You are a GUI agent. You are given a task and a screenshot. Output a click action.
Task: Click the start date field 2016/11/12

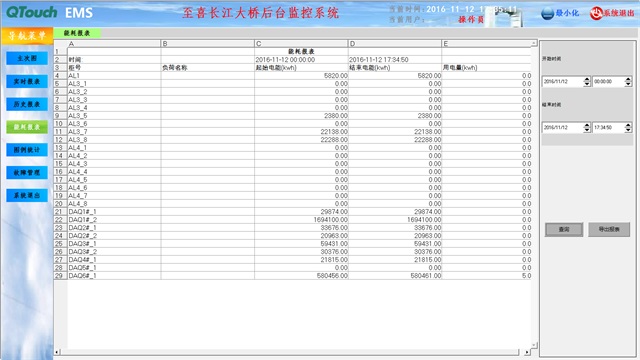[x=562, y=82]
